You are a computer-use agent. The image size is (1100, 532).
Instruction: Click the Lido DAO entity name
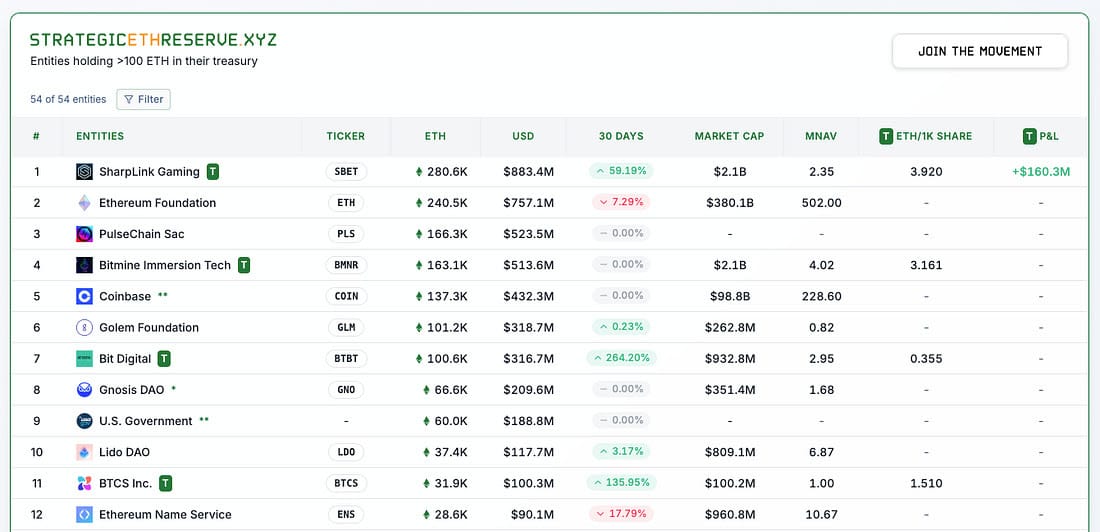124,452
